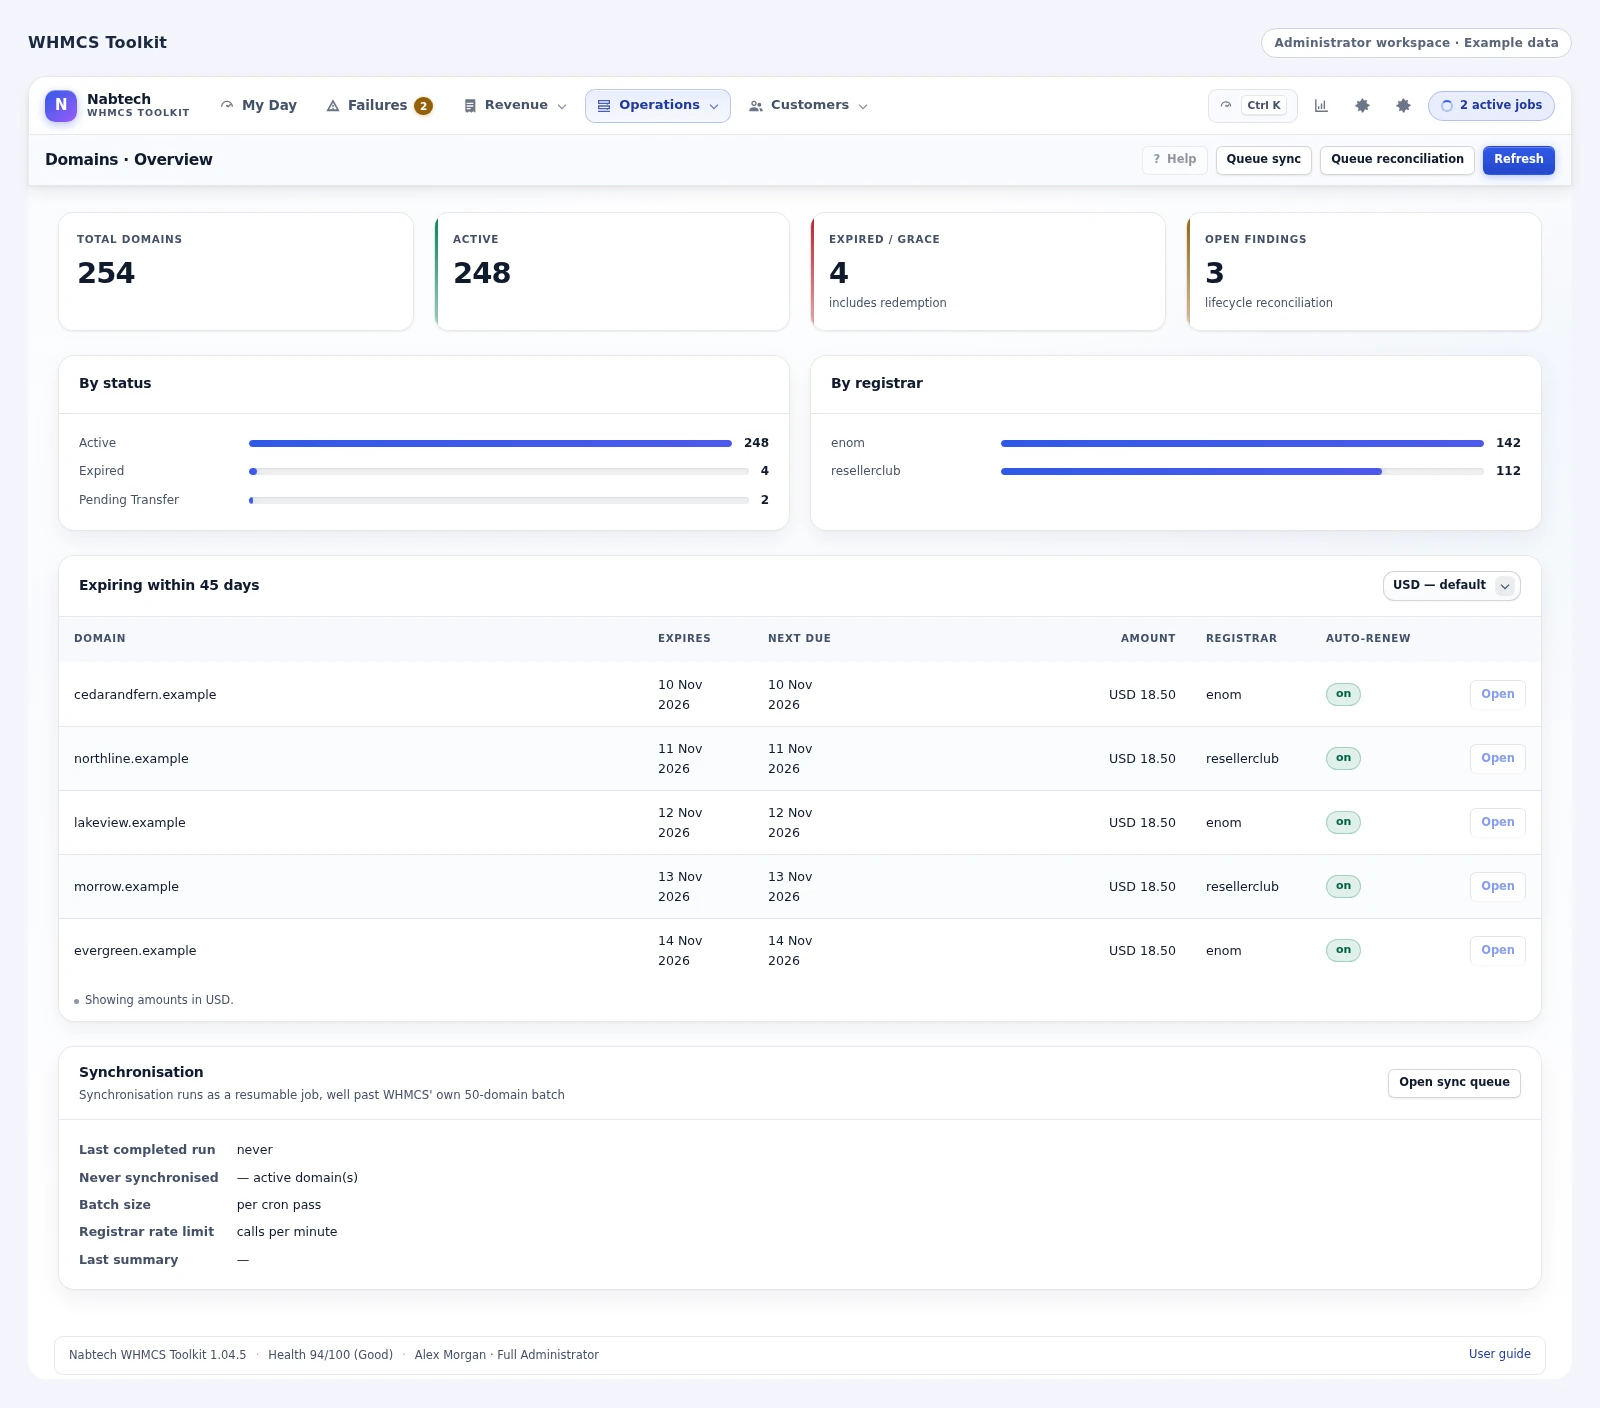Click Health 94/100 (Good) in the footer
1600x1408 pixels.
pyautogui.click(x=330, y=1355)
